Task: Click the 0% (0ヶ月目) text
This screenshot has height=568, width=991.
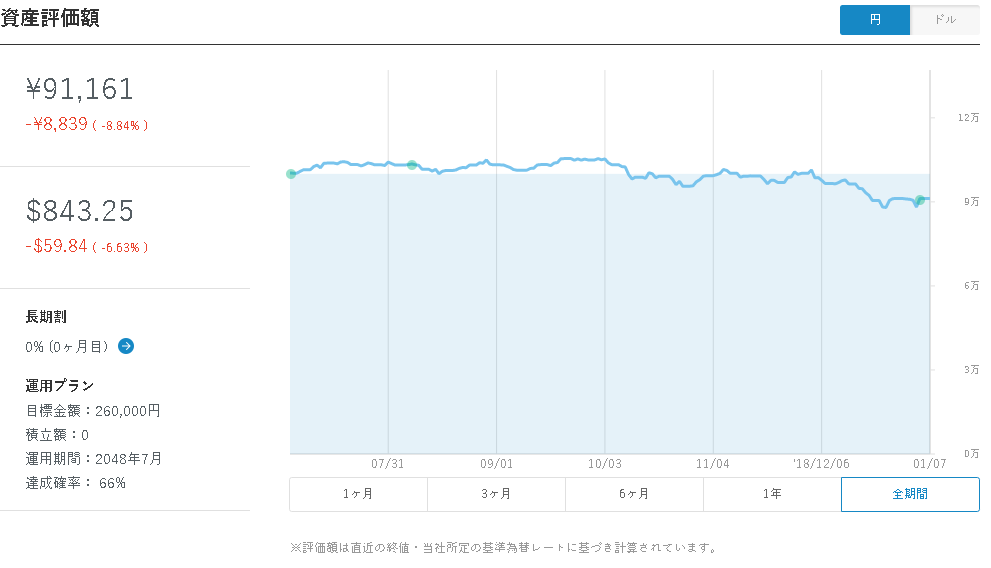Action: click(67, 347)
